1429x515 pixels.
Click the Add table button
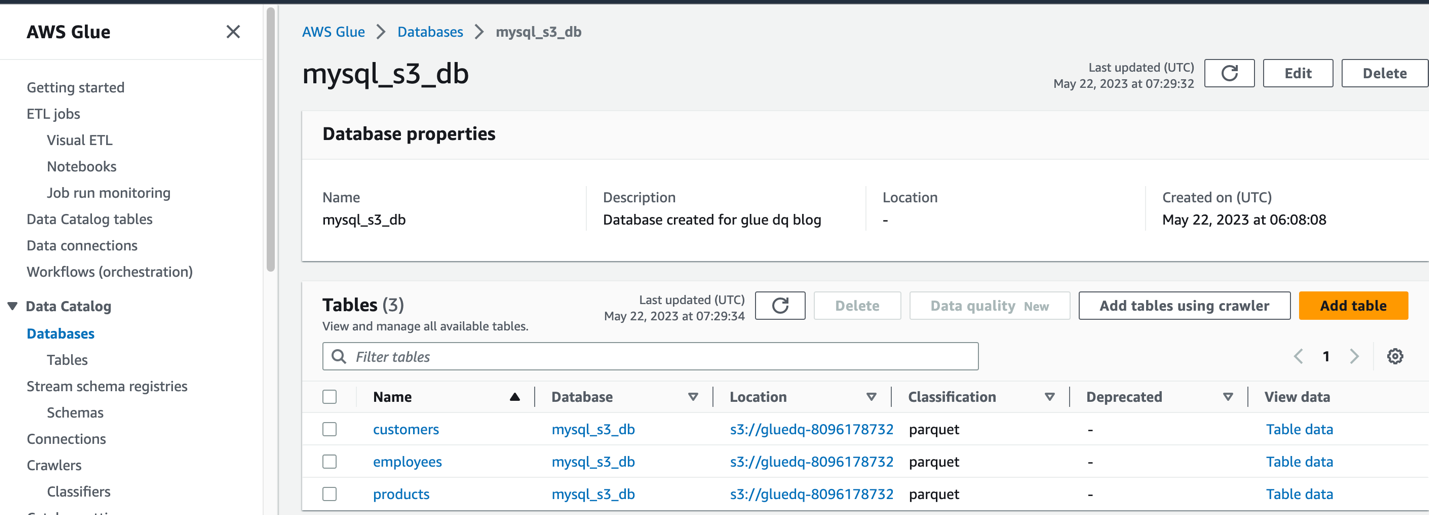(1352, 306)
